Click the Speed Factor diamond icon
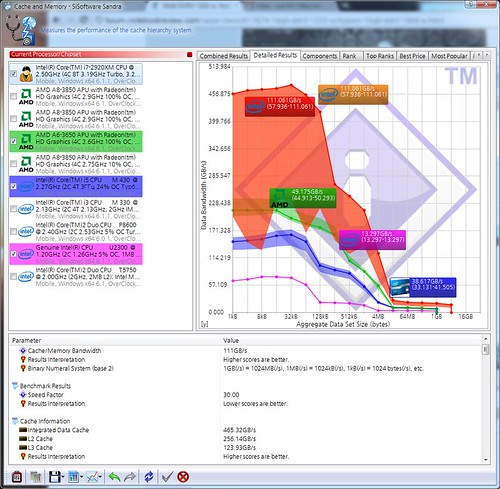 (23, 395)
